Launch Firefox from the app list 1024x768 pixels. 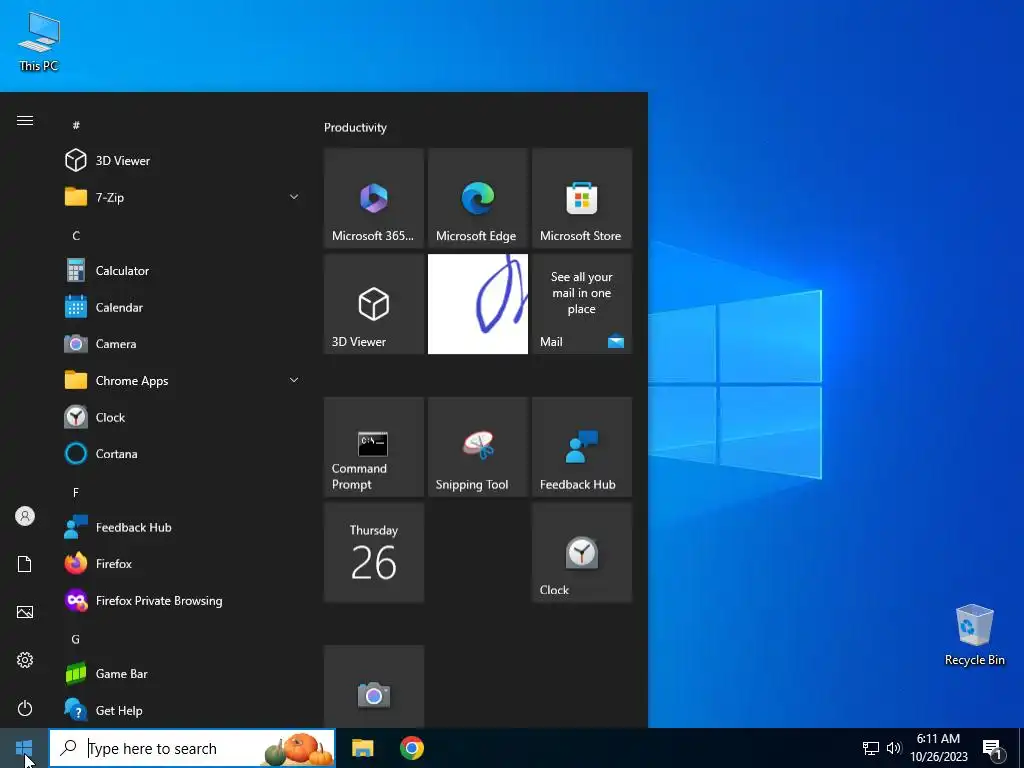click(180, 564)
